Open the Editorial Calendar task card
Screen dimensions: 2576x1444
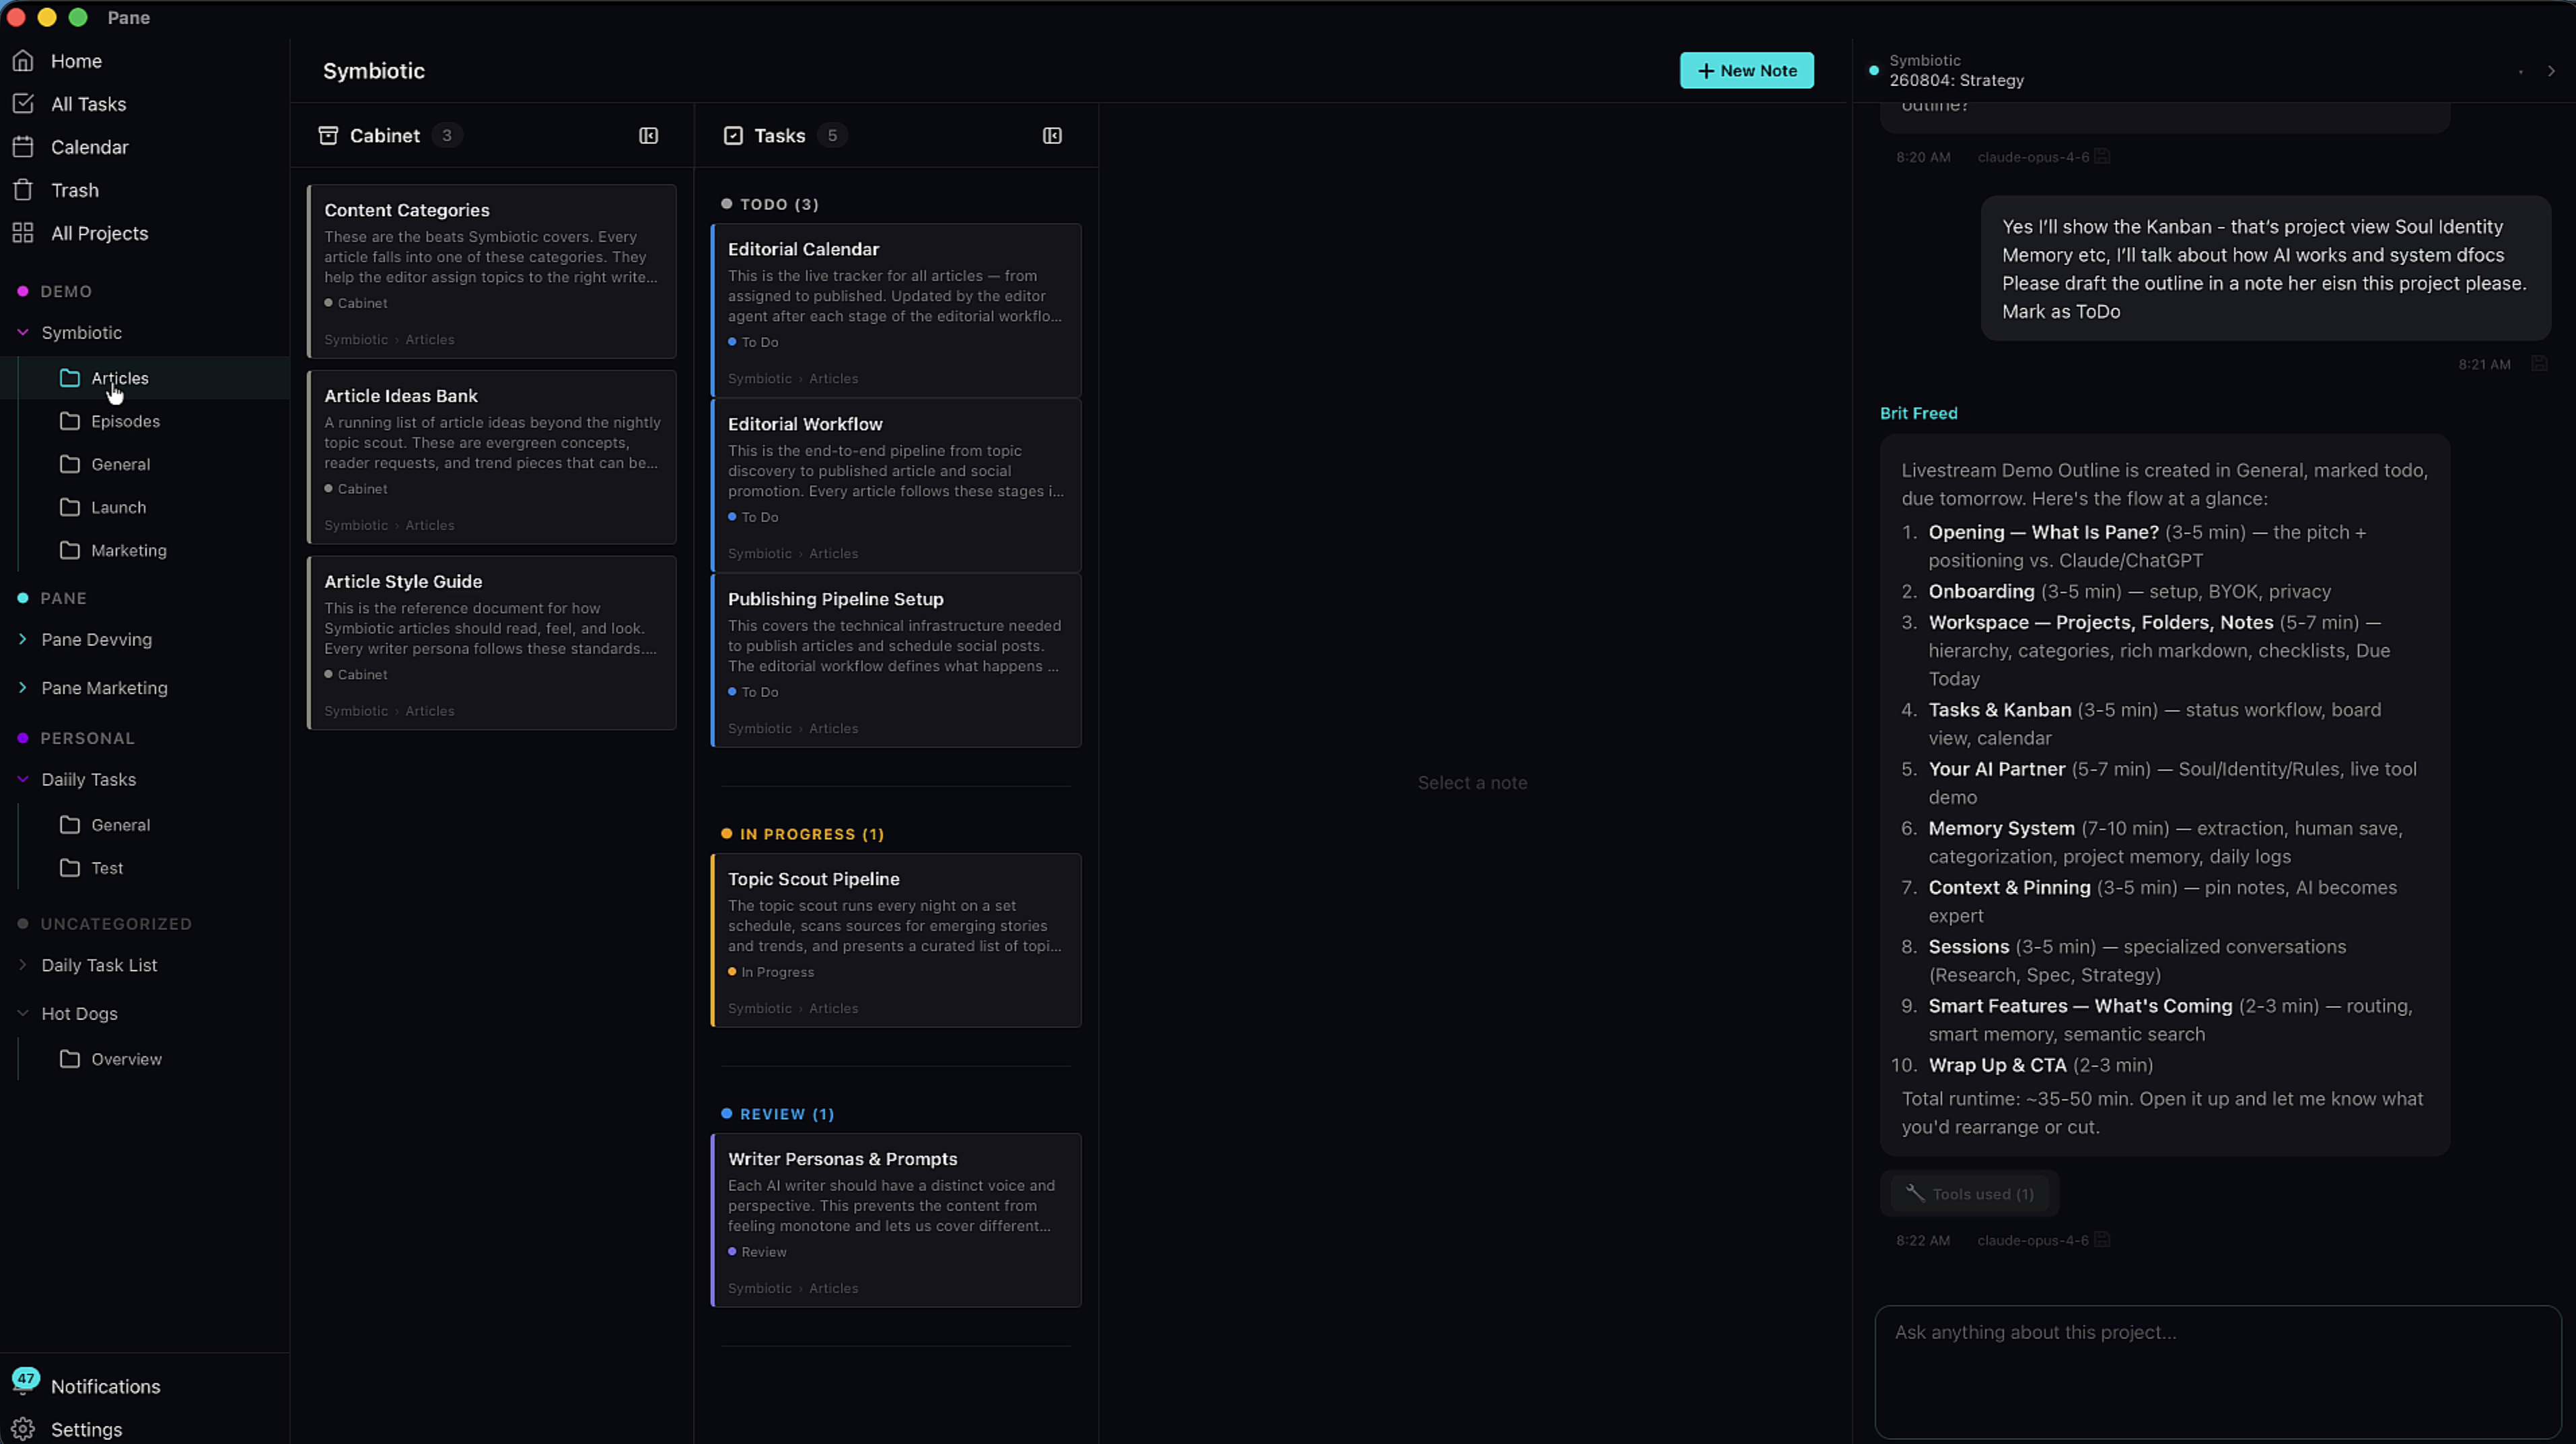[896, 310]
